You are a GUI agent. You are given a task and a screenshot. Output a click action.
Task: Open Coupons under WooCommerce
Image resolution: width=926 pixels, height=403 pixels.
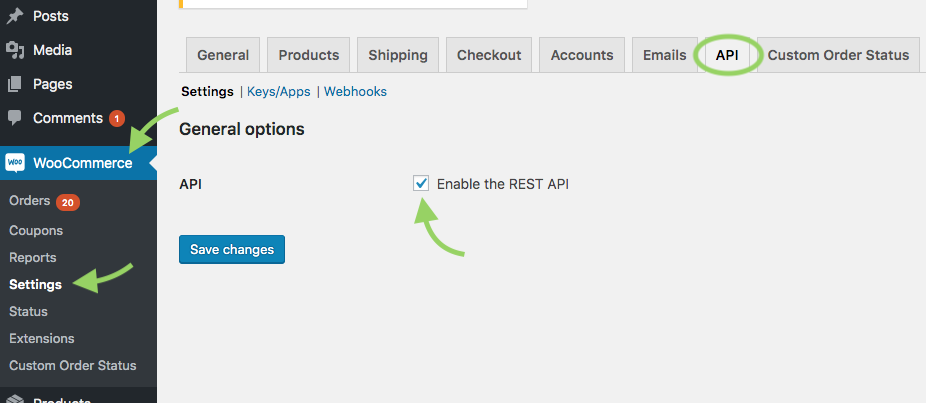coord(36,230)
